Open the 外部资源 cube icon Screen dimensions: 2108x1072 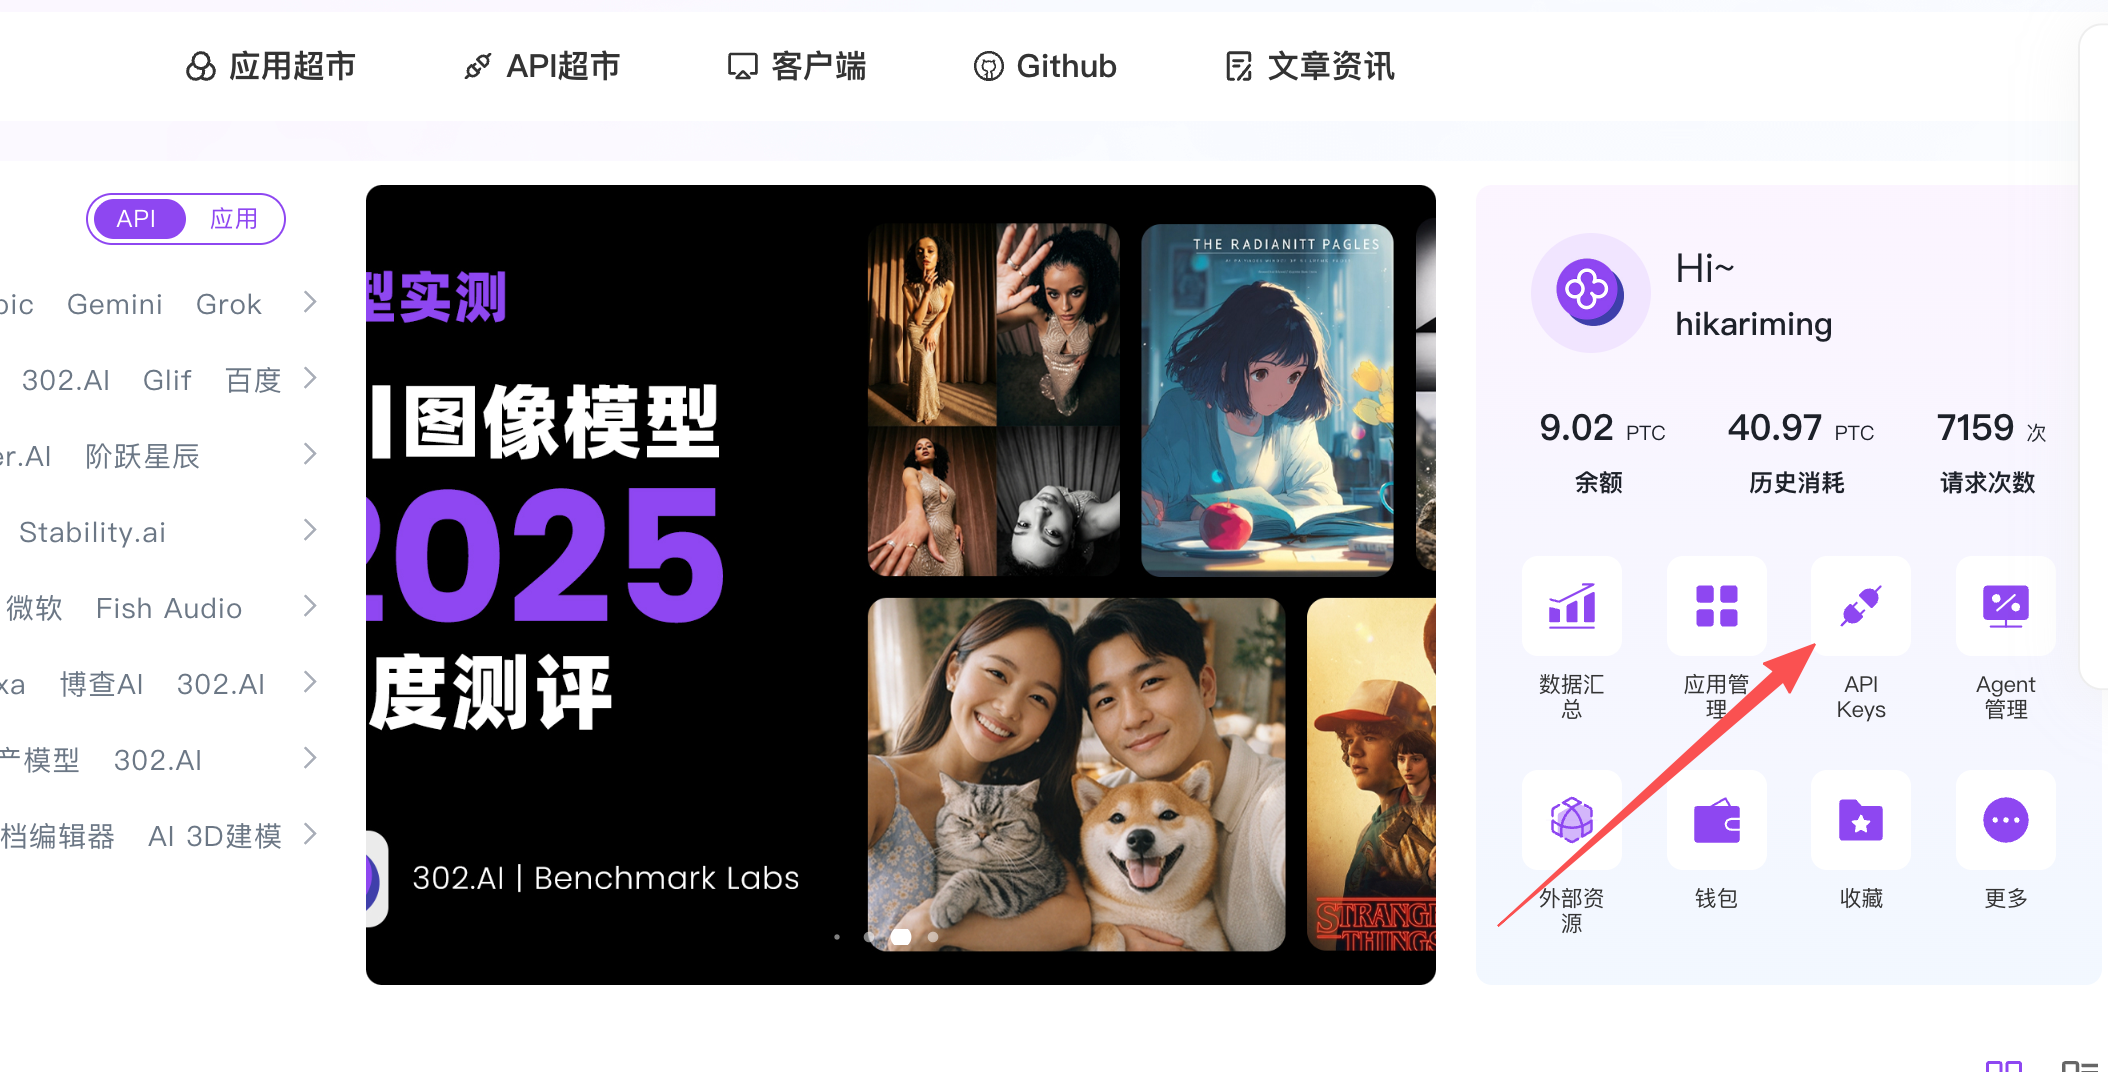click(x=1571, y=820)
